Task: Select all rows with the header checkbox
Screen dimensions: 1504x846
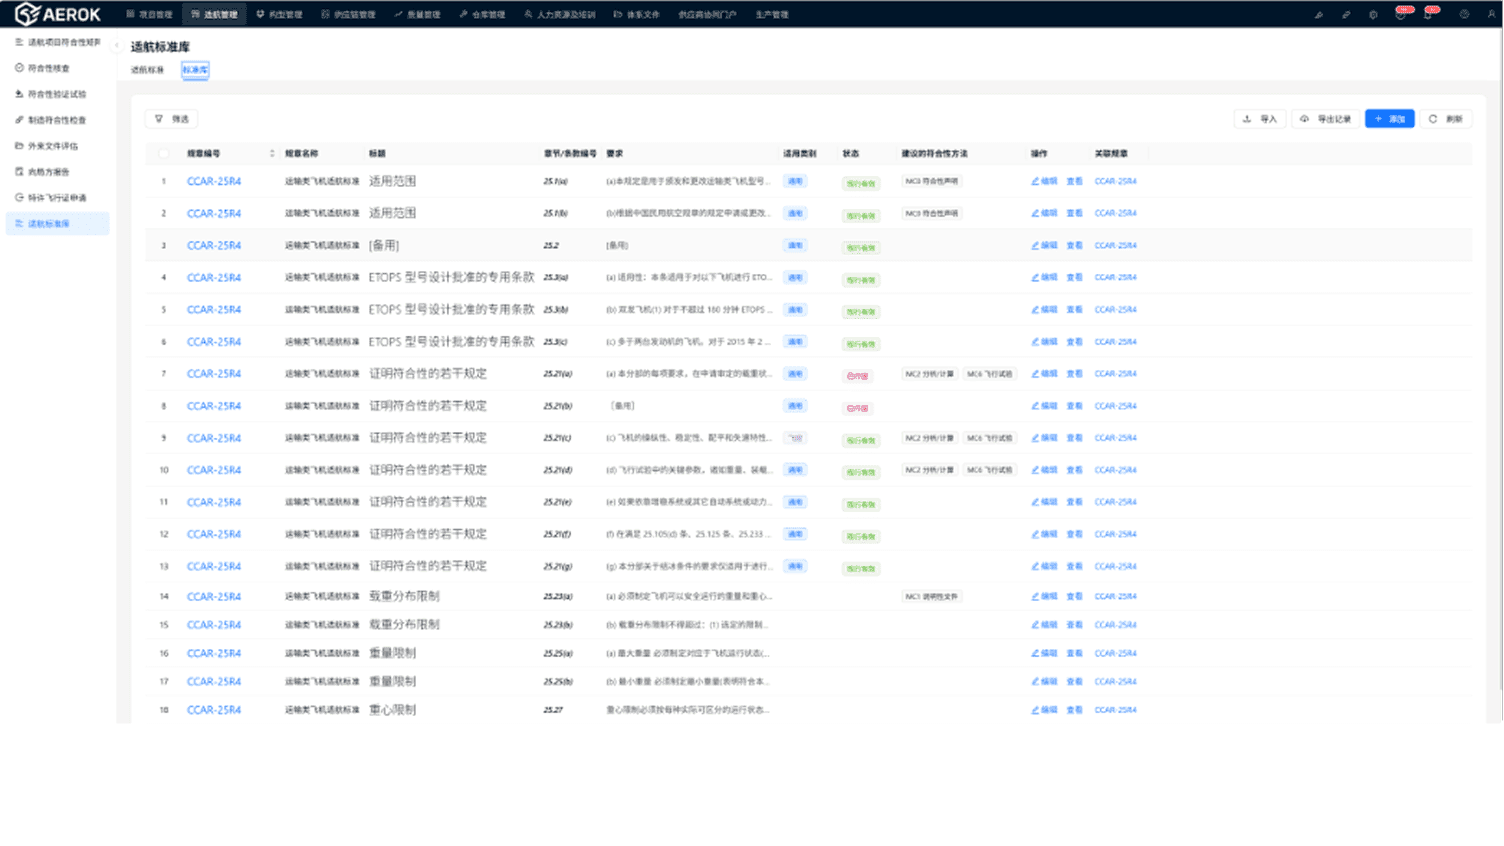Action: click(165, 153)
